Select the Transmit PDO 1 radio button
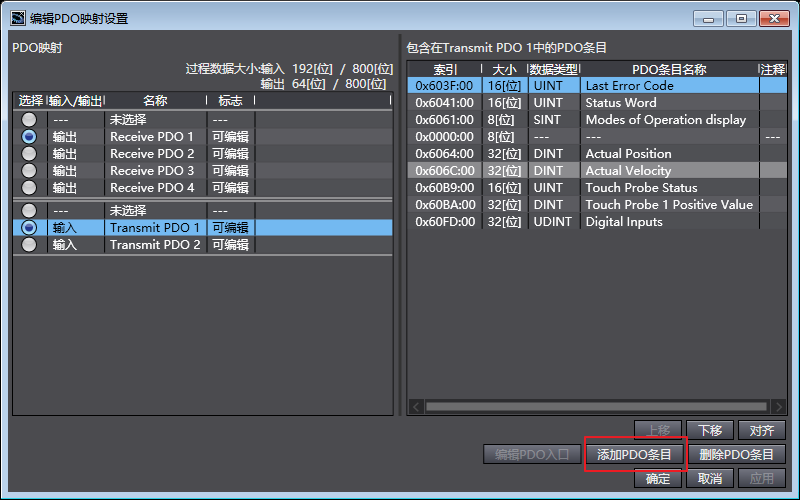The width and height of the screenshot is (800, 500). (x=29, y=228)
